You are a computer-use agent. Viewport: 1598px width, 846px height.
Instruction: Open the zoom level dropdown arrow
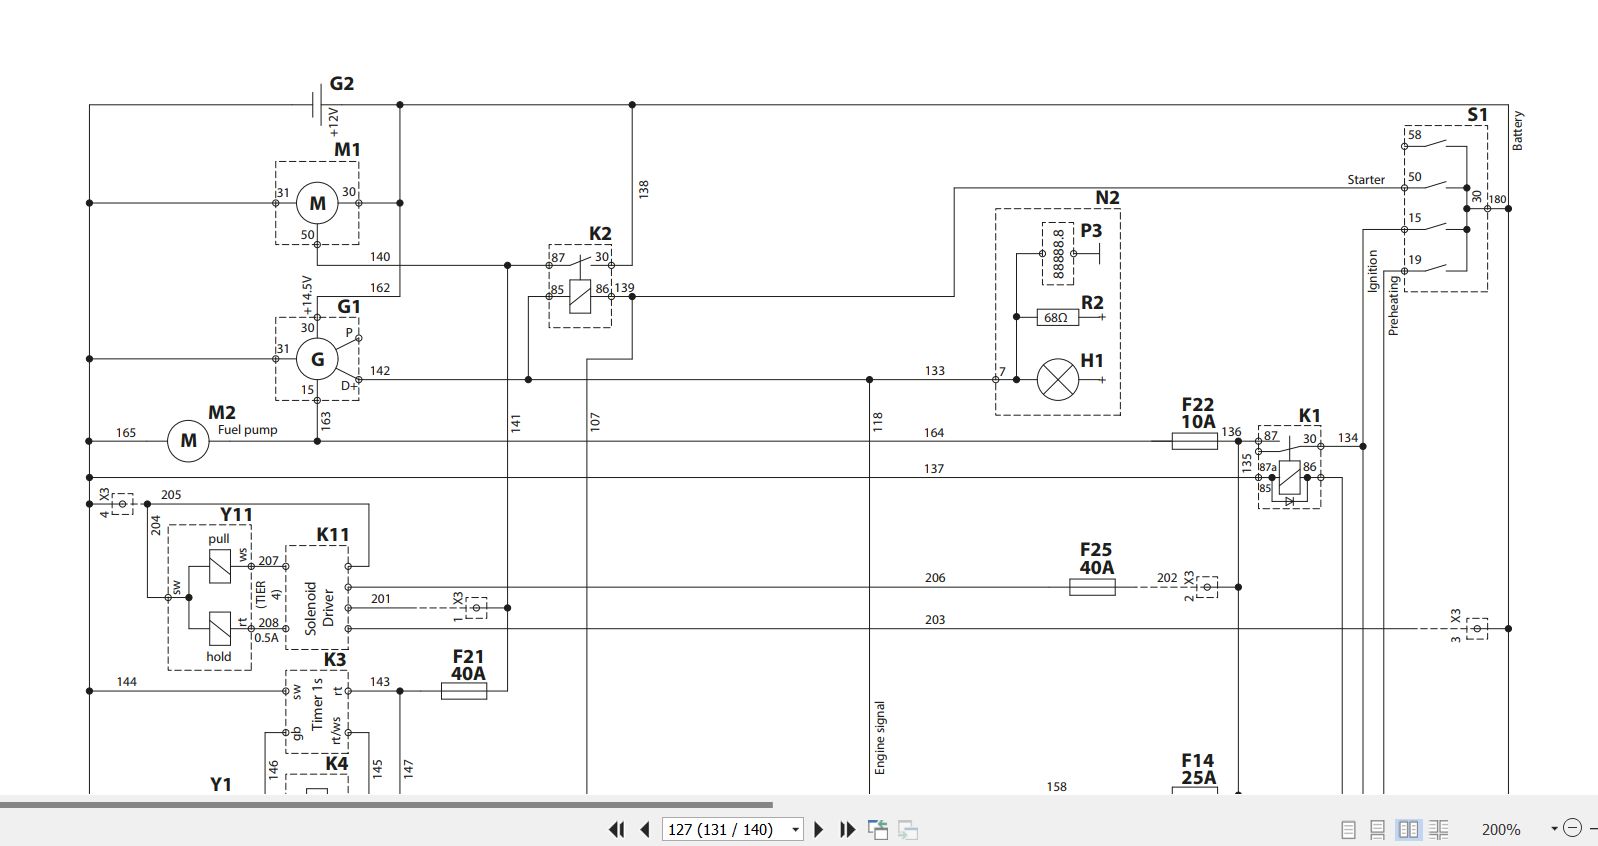(1554, 828)
